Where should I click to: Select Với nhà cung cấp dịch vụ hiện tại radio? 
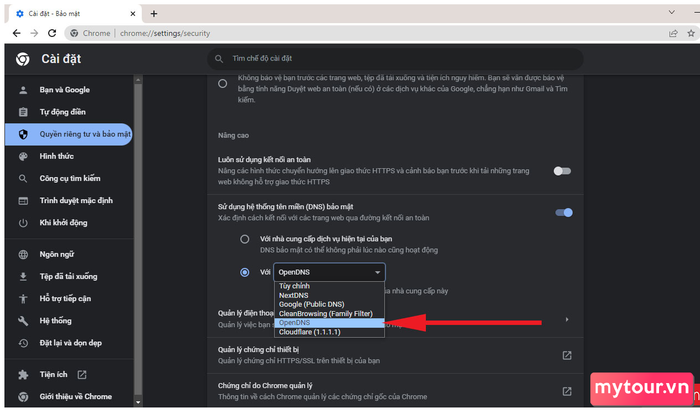click(x=245, y=239)
